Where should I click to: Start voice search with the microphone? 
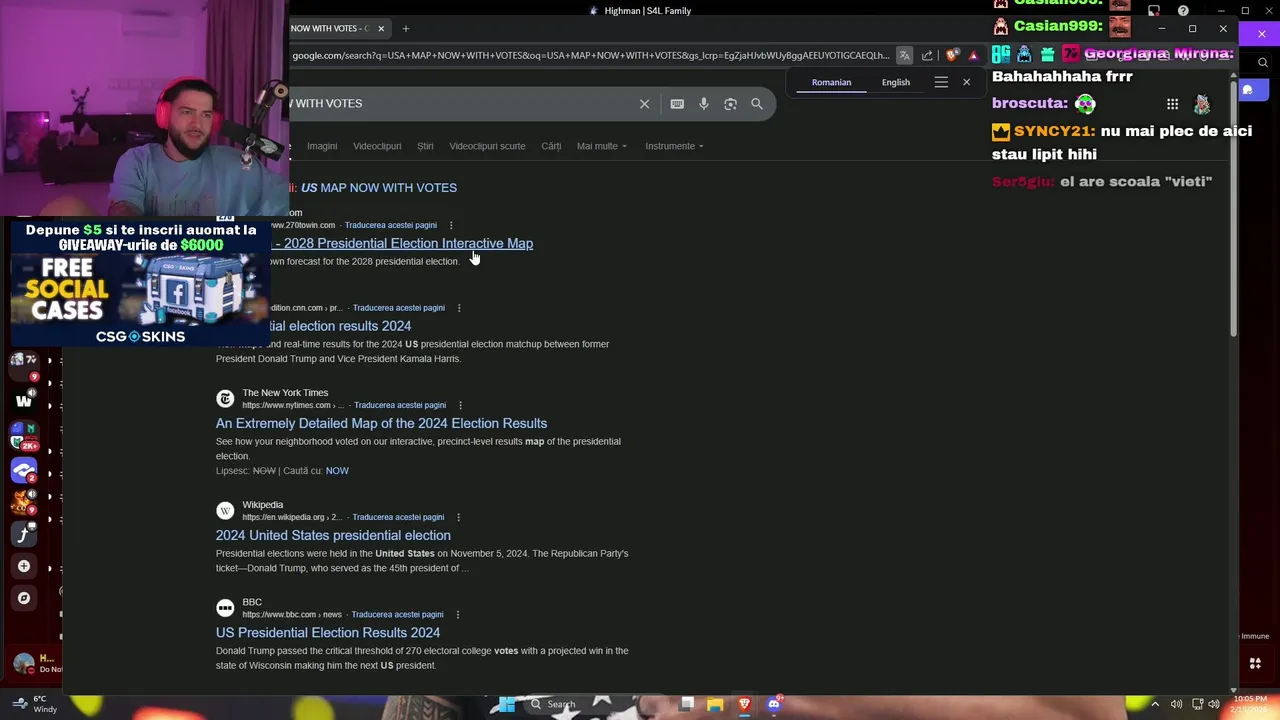[x=704, y=104]
